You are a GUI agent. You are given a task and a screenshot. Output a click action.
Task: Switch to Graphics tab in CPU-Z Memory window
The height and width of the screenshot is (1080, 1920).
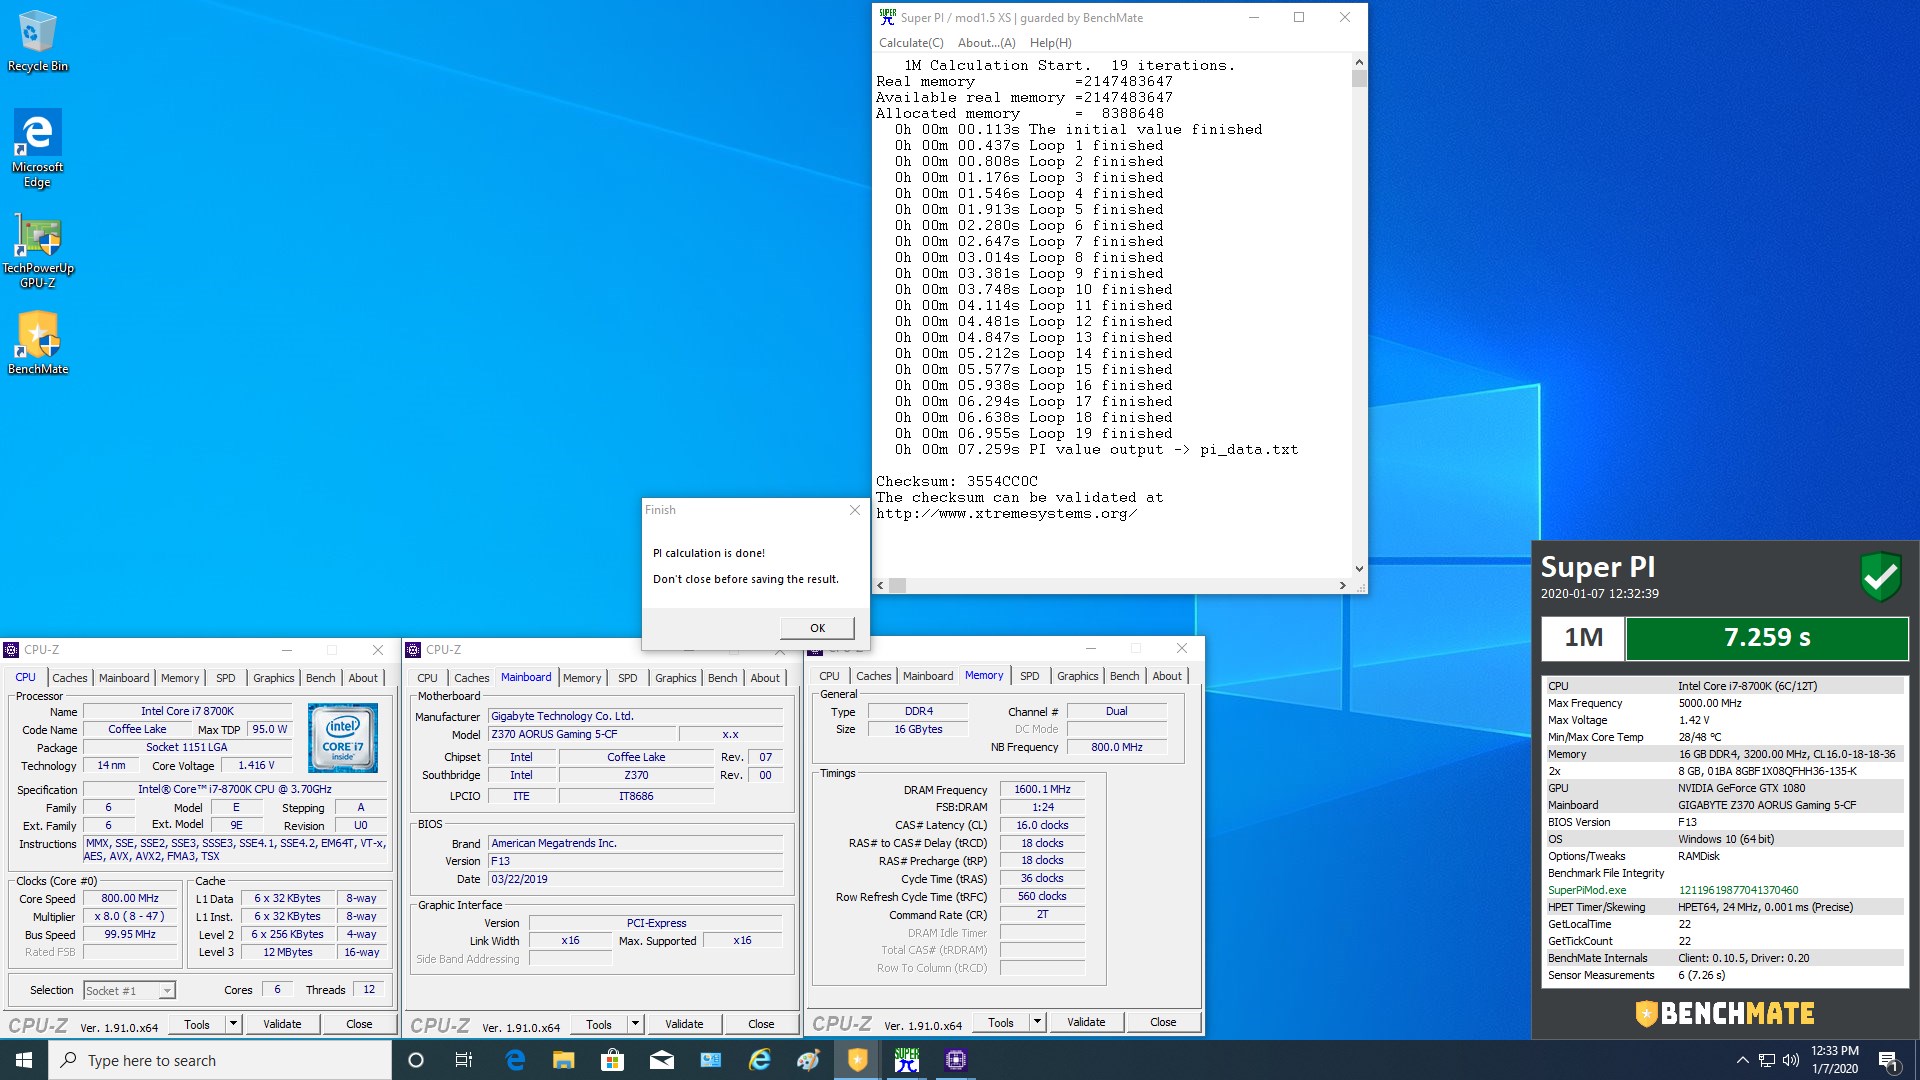click(x=1078, y=676)
